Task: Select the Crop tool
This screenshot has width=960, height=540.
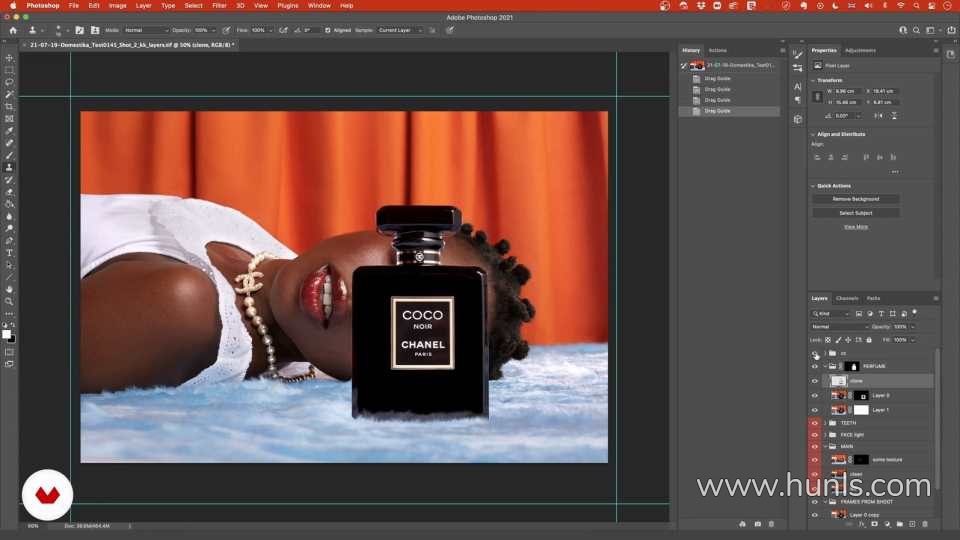Action: click(9, 106)
